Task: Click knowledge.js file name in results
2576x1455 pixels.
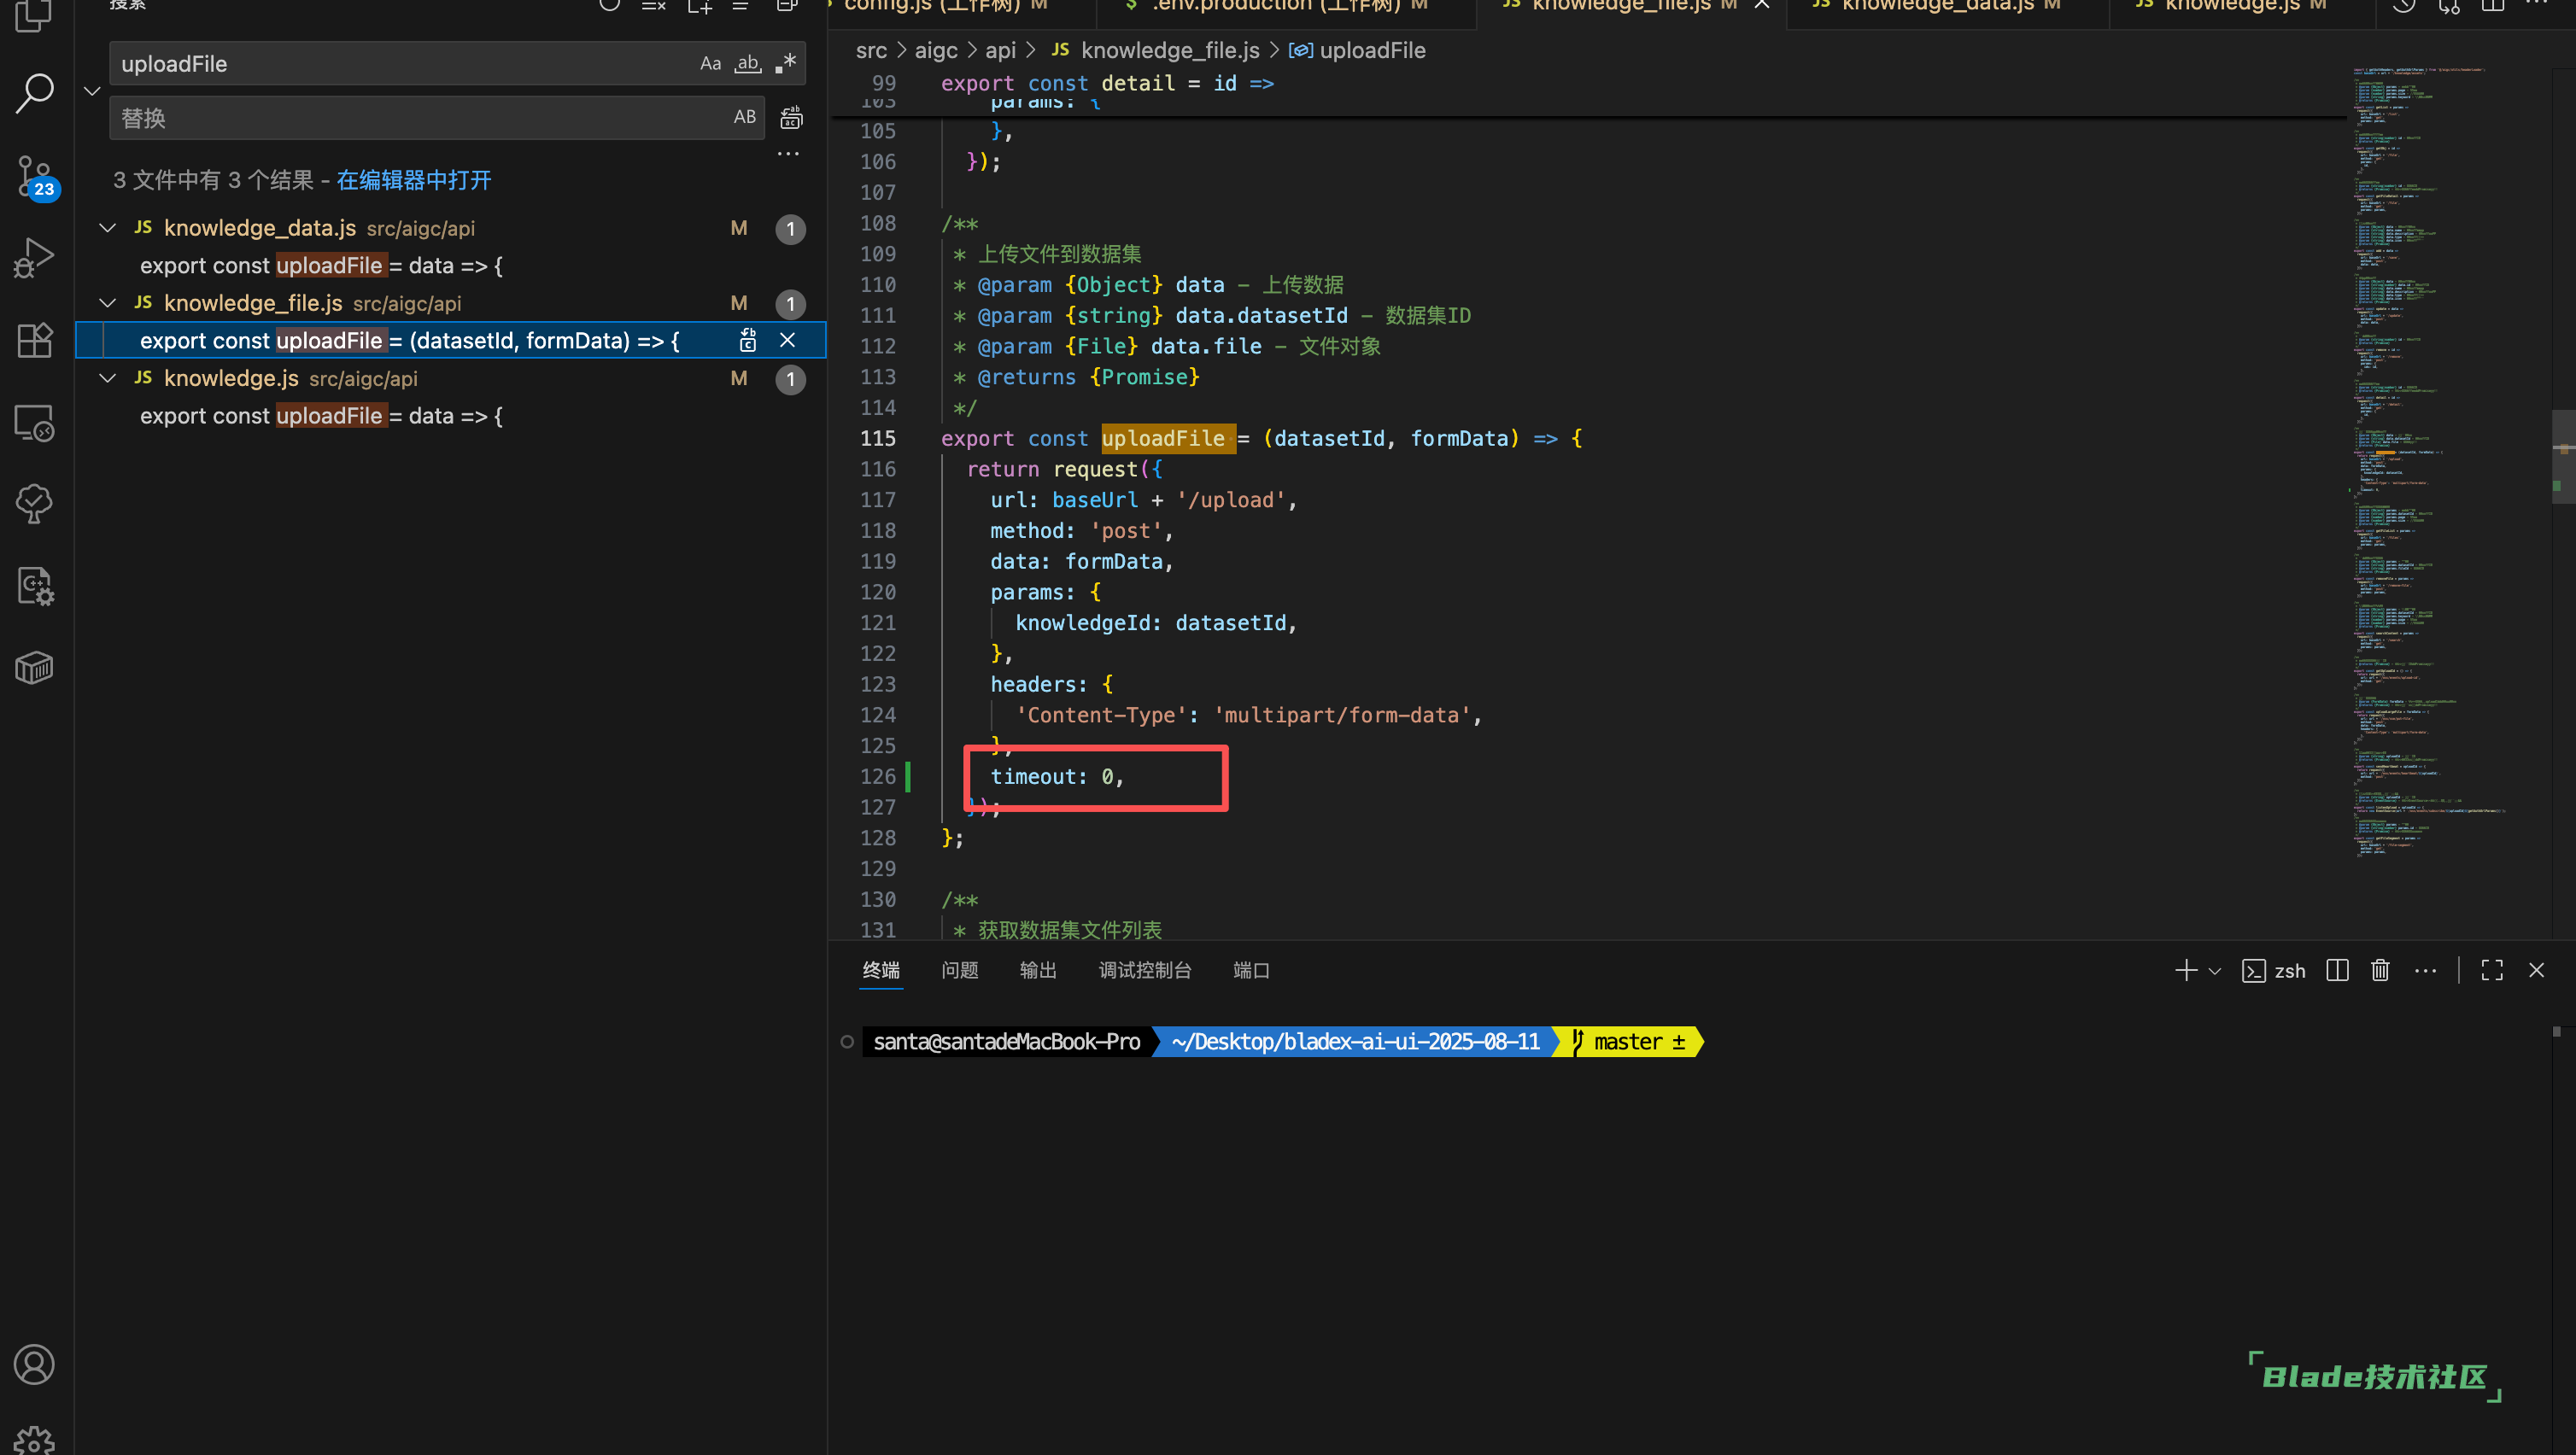Action: pos(231,378)
